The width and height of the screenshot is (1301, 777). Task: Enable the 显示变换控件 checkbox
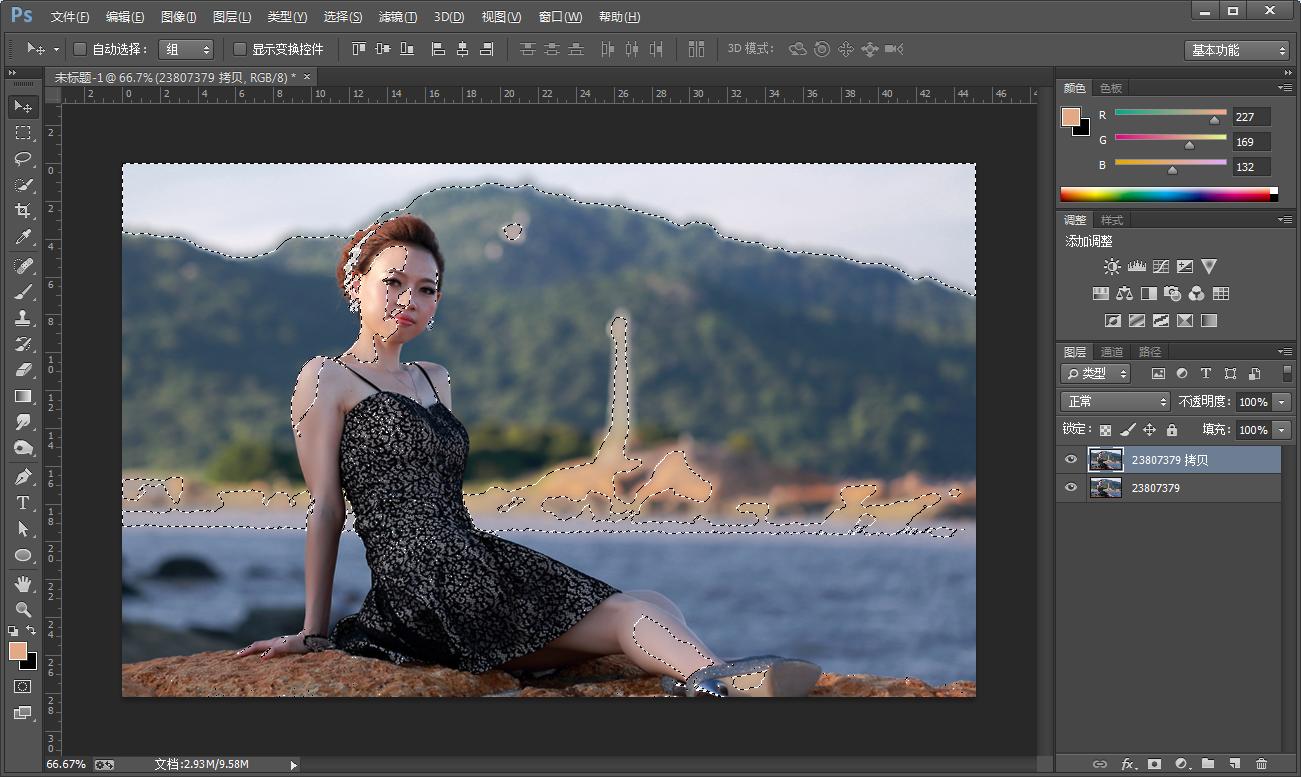240,49
